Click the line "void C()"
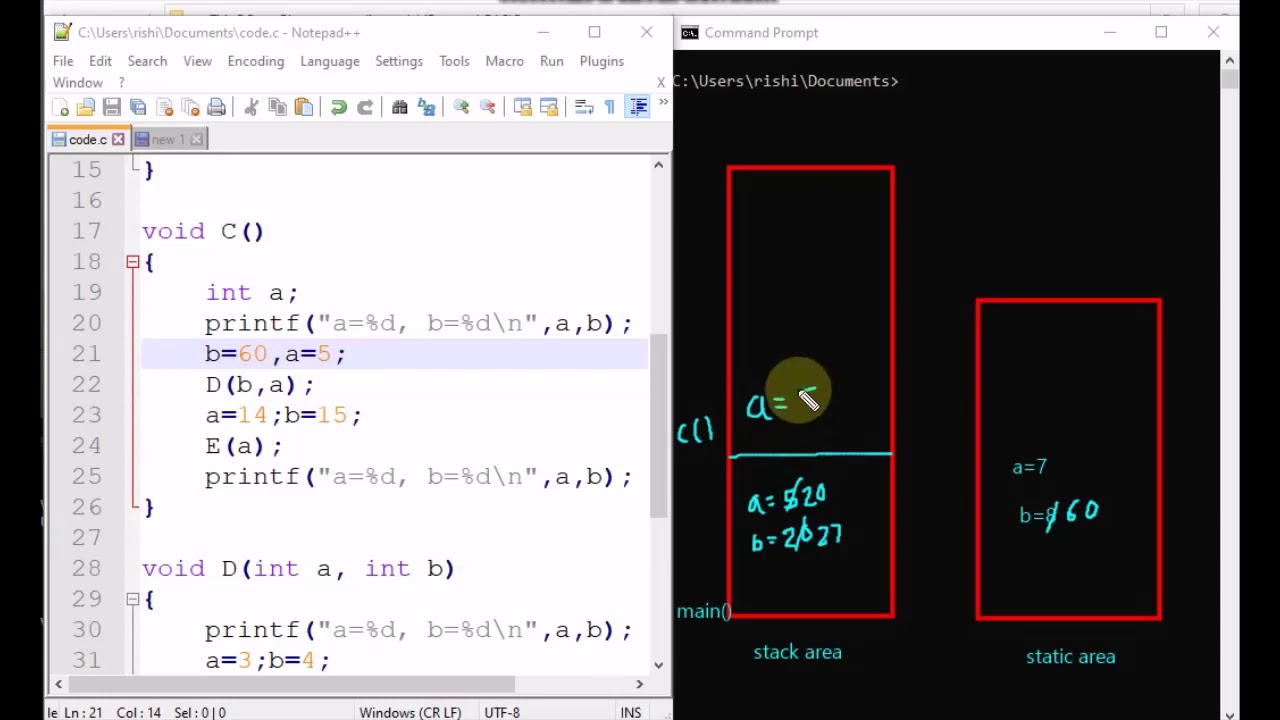This screenshot has width=1280, height=720. [203, 231]
